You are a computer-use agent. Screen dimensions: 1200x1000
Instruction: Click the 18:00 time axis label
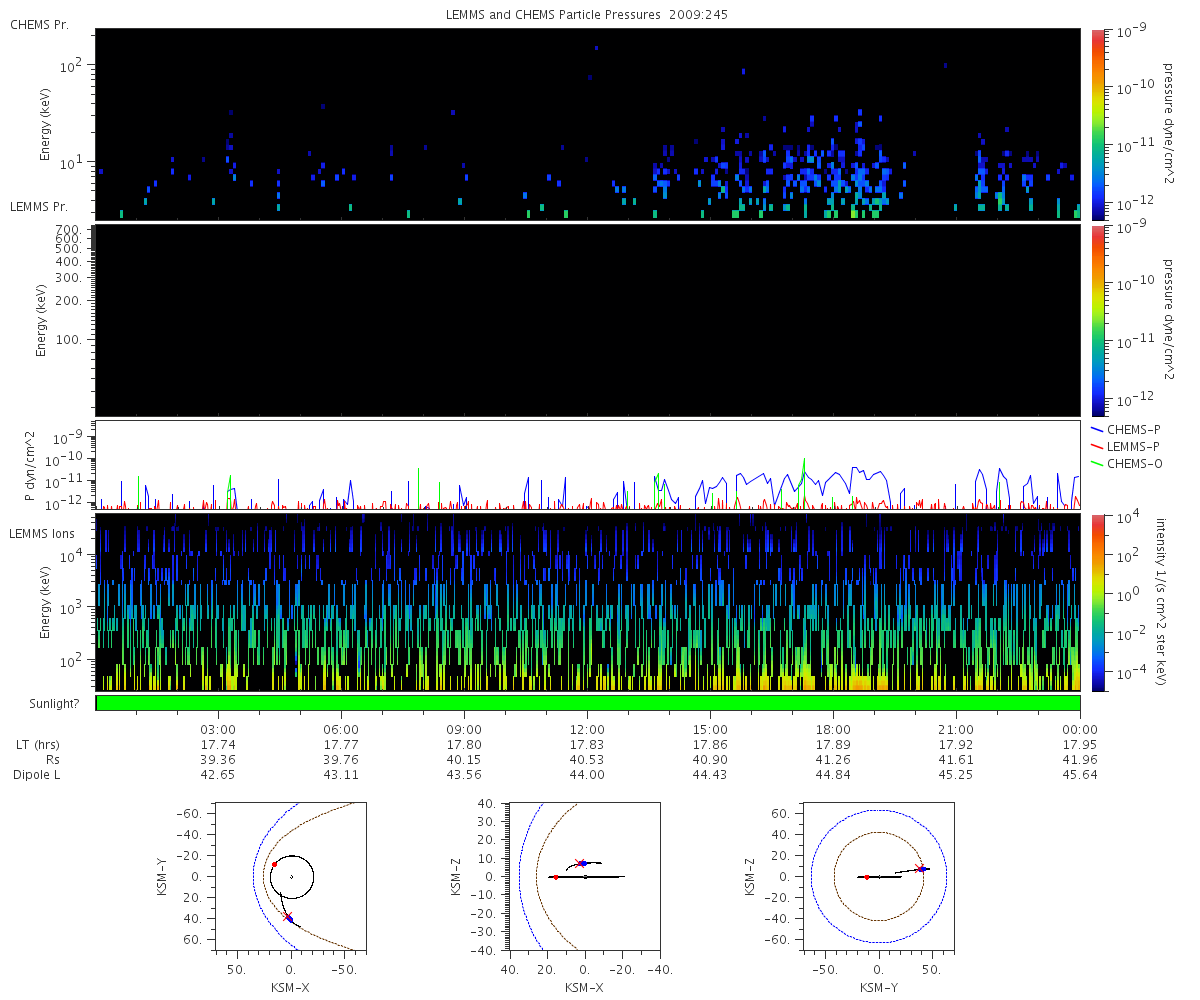point(833,729)
